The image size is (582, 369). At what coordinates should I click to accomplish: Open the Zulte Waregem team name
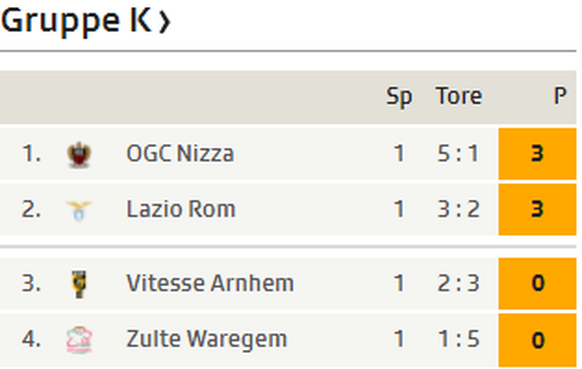(207, 340)
